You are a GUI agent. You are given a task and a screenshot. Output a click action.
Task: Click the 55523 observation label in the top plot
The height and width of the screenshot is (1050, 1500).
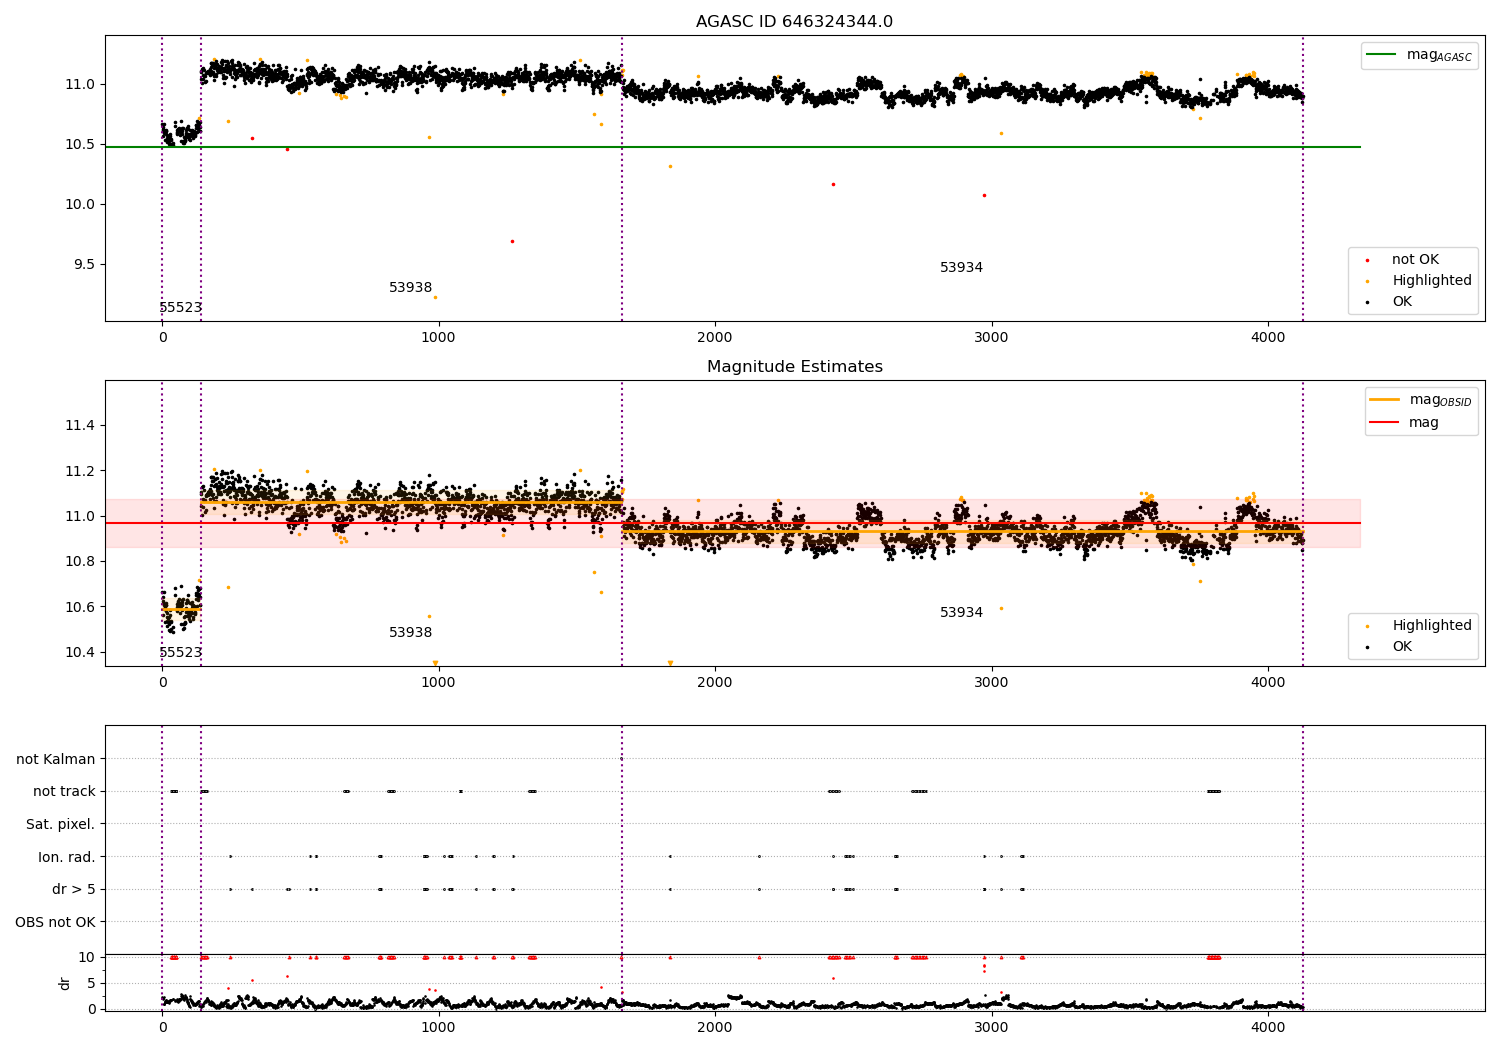coord(181,308)
